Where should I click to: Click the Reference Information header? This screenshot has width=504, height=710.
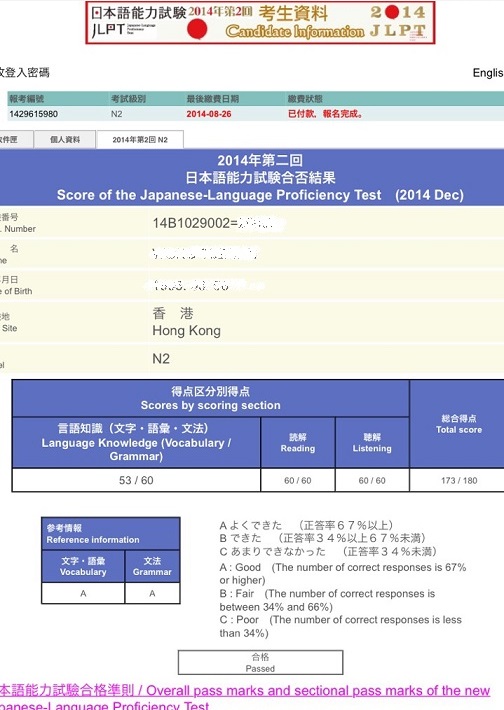pos(111,534)
